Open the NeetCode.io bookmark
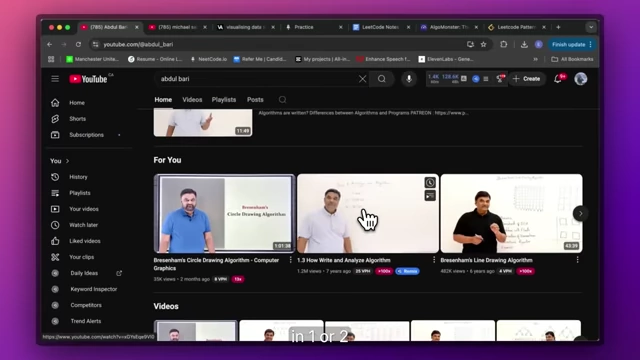The width and height of the screenshot is (640, 360). pyautogui.click(x=209, y=59)
